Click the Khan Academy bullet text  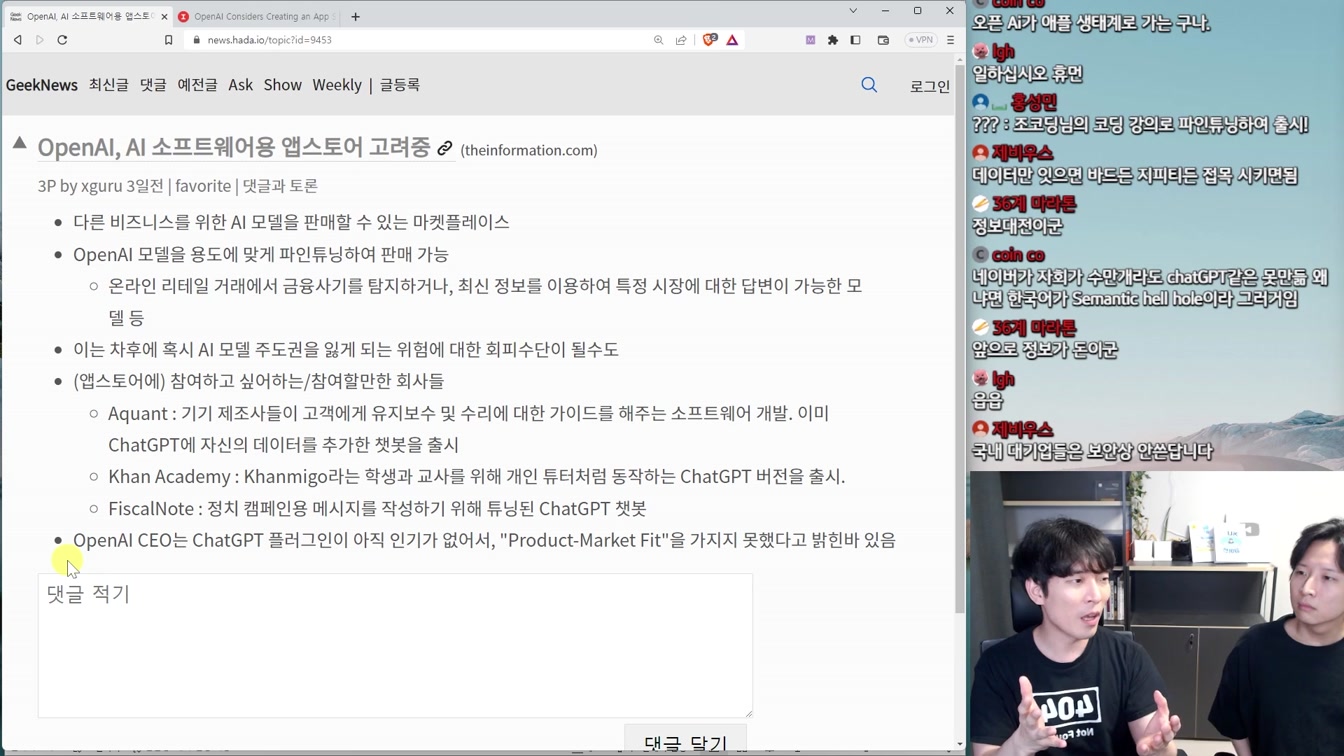pyautogui.click(x=477, y=476)
